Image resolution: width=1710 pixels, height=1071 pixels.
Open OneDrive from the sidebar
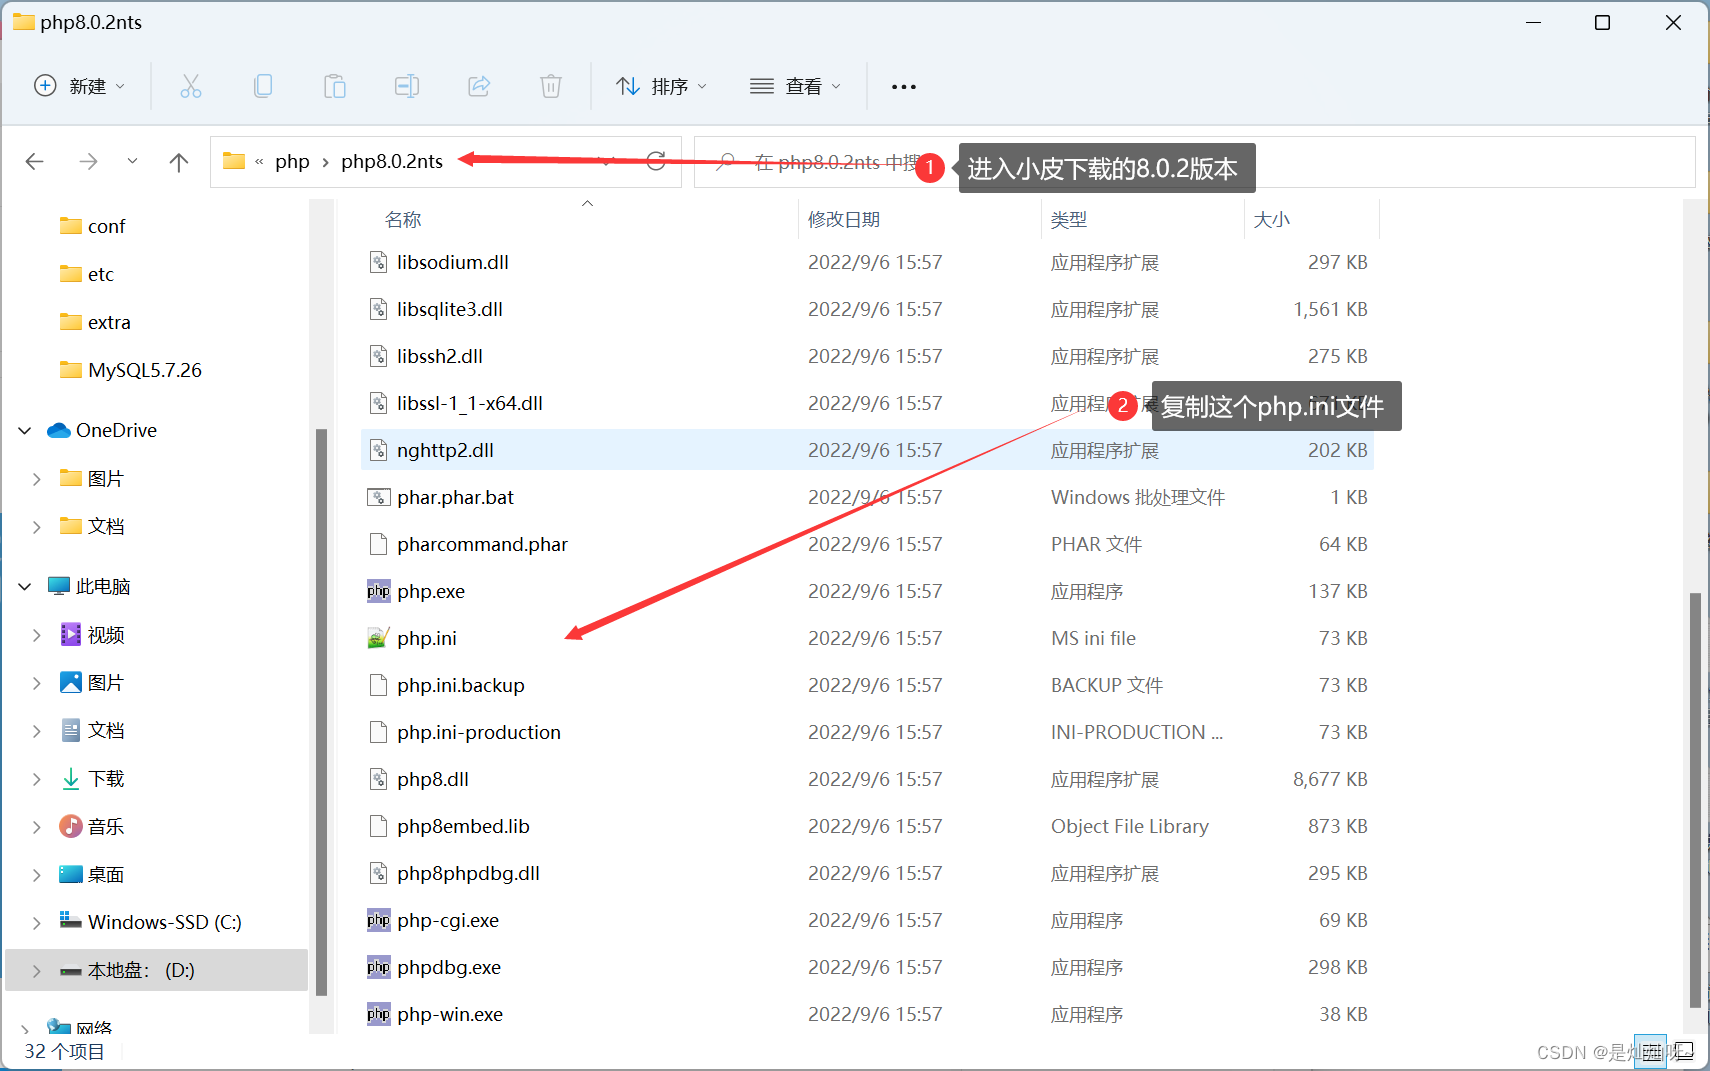[116, 430]
